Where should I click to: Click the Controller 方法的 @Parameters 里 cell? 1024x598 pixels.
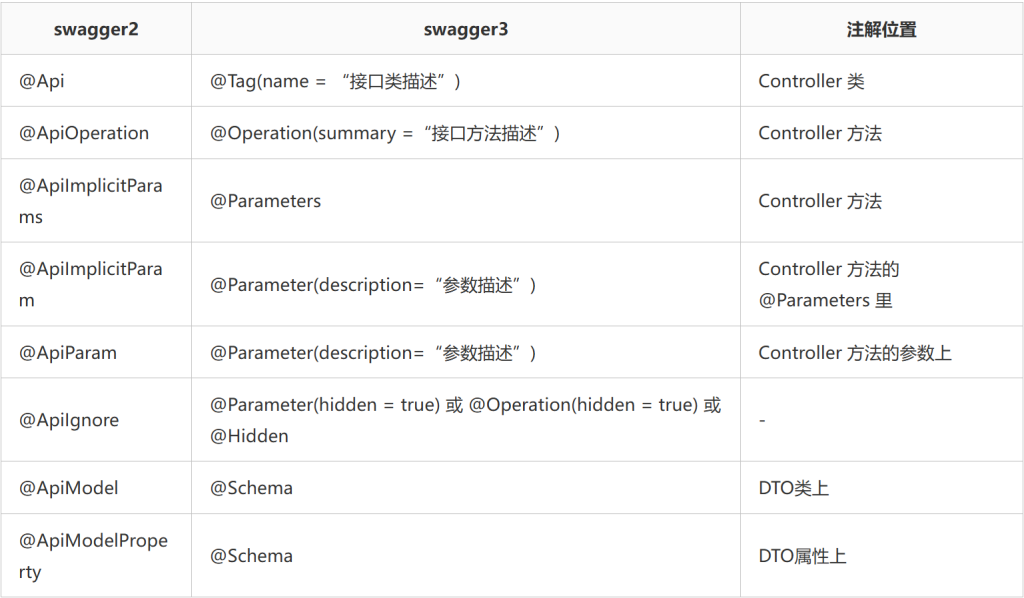point(882,285)
